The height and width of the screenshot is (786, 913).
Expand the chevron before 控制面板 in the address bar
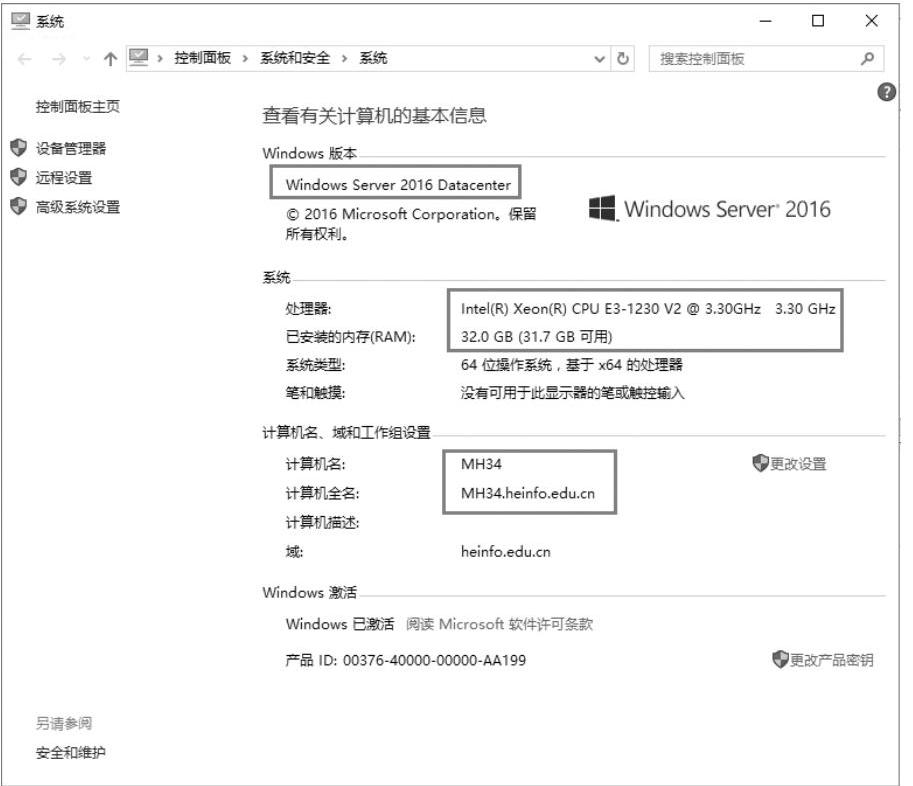tap(160, 58)
